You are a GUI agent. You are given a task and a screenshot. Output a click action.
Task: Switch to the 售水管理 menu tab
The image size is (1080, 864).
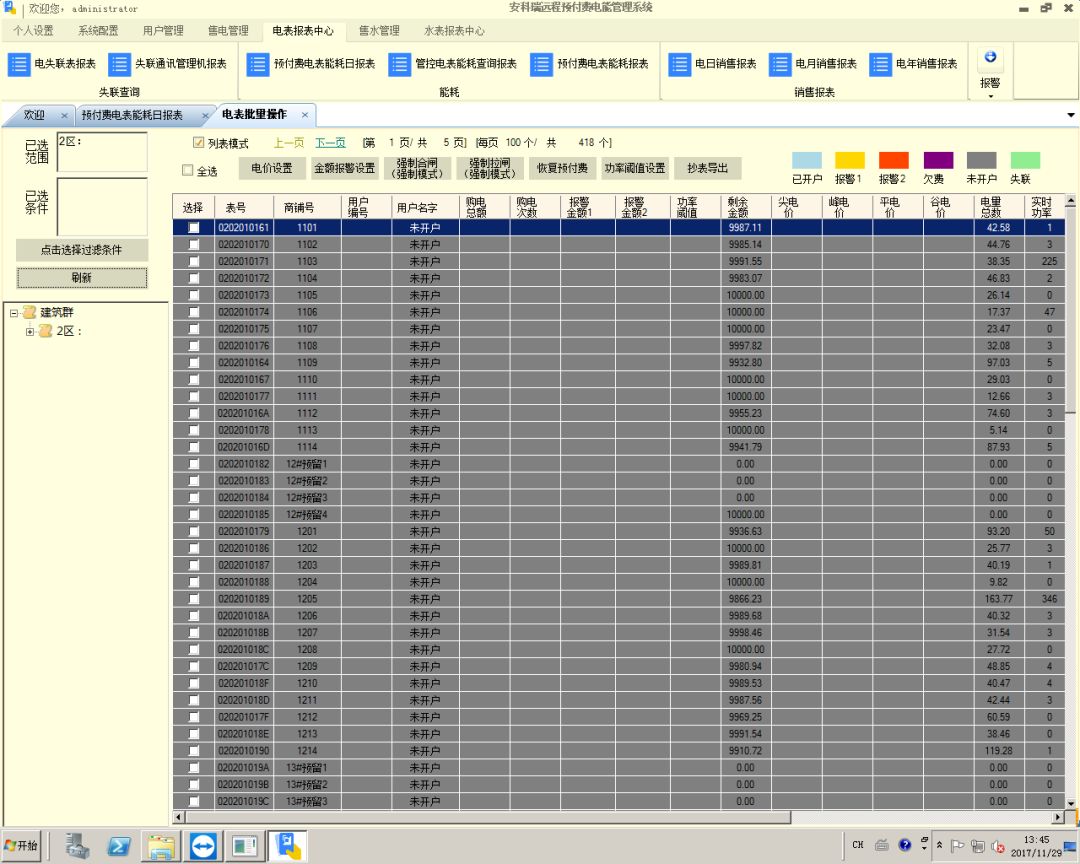pyautogui.click(x=379, y=30)
